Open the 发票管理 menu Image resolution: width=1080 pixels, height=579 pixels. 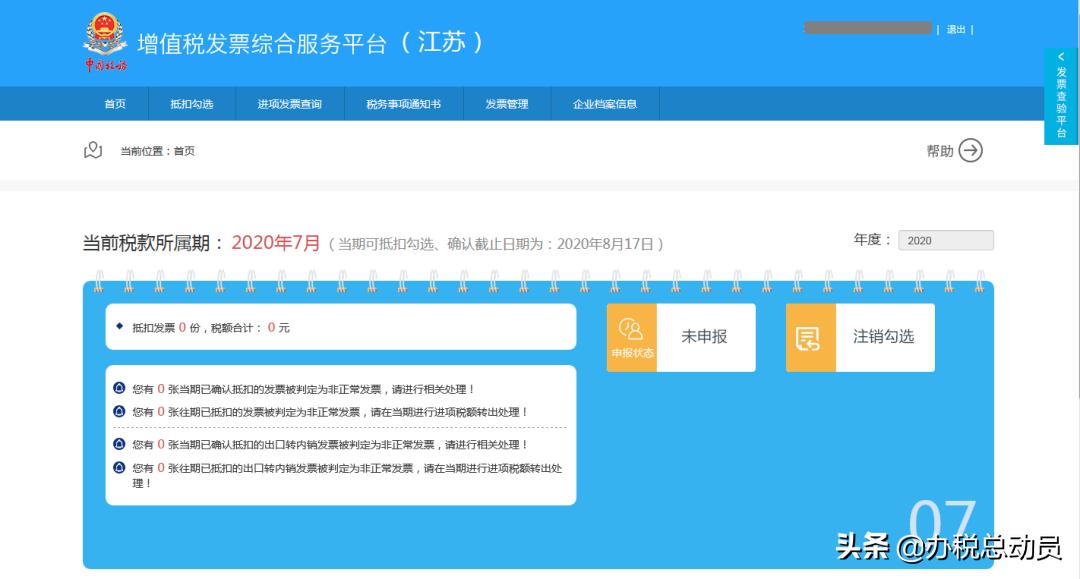(x=509, y=103)
